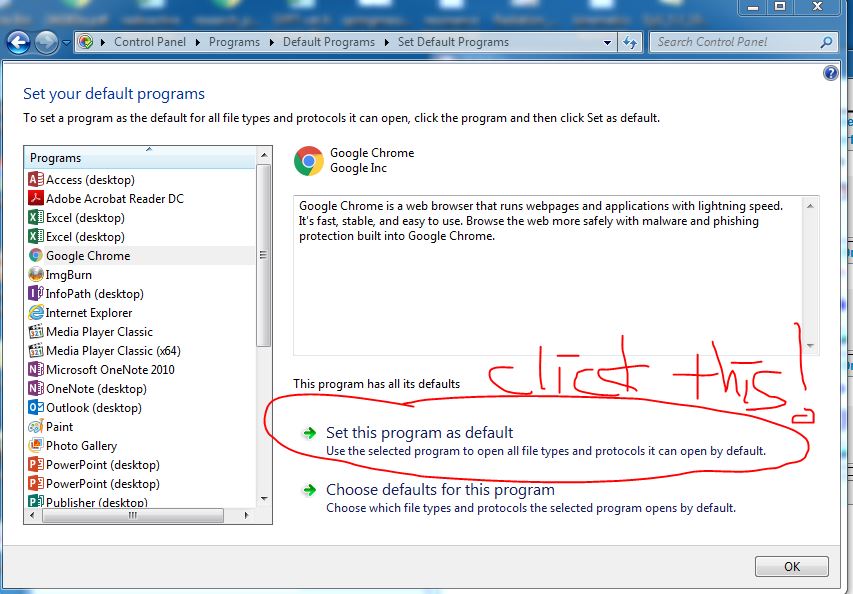Select the first PowerPoint (desktop) icon
This screenshot has height=594, width=853.
[x=35, y=465]
